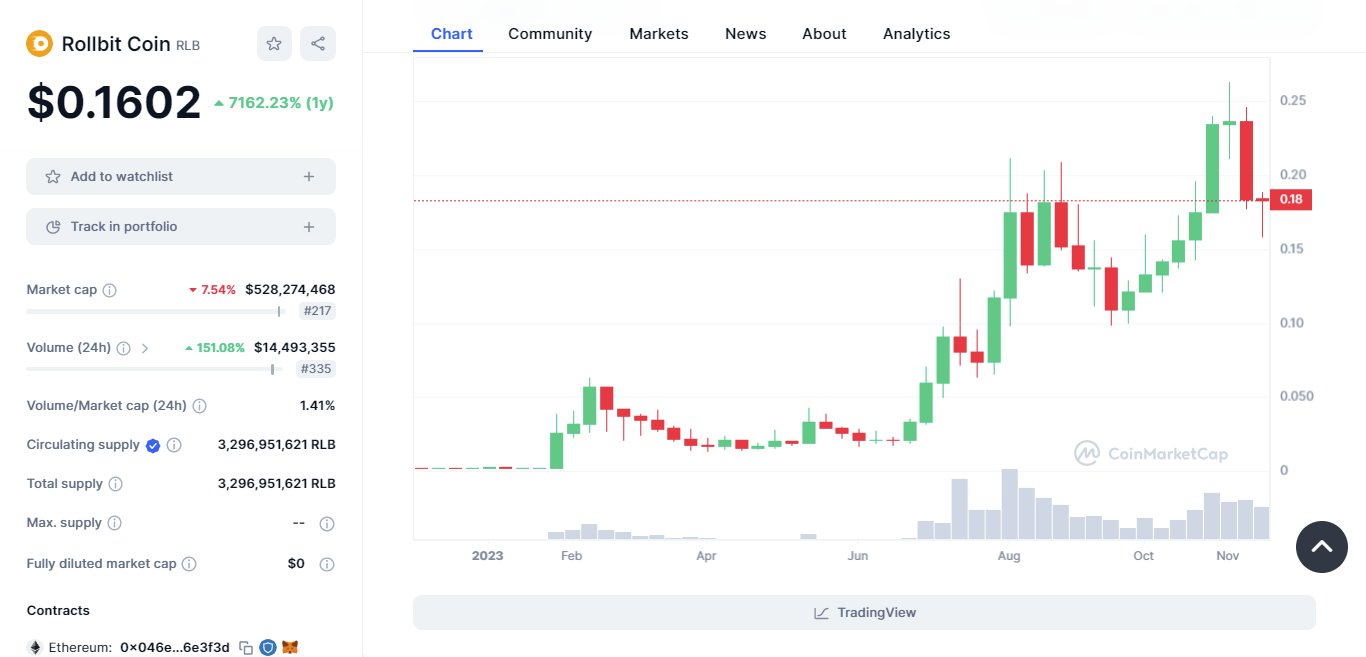
Task: Click the 7.54% market cap change
Action: click(x=212, y=290)
